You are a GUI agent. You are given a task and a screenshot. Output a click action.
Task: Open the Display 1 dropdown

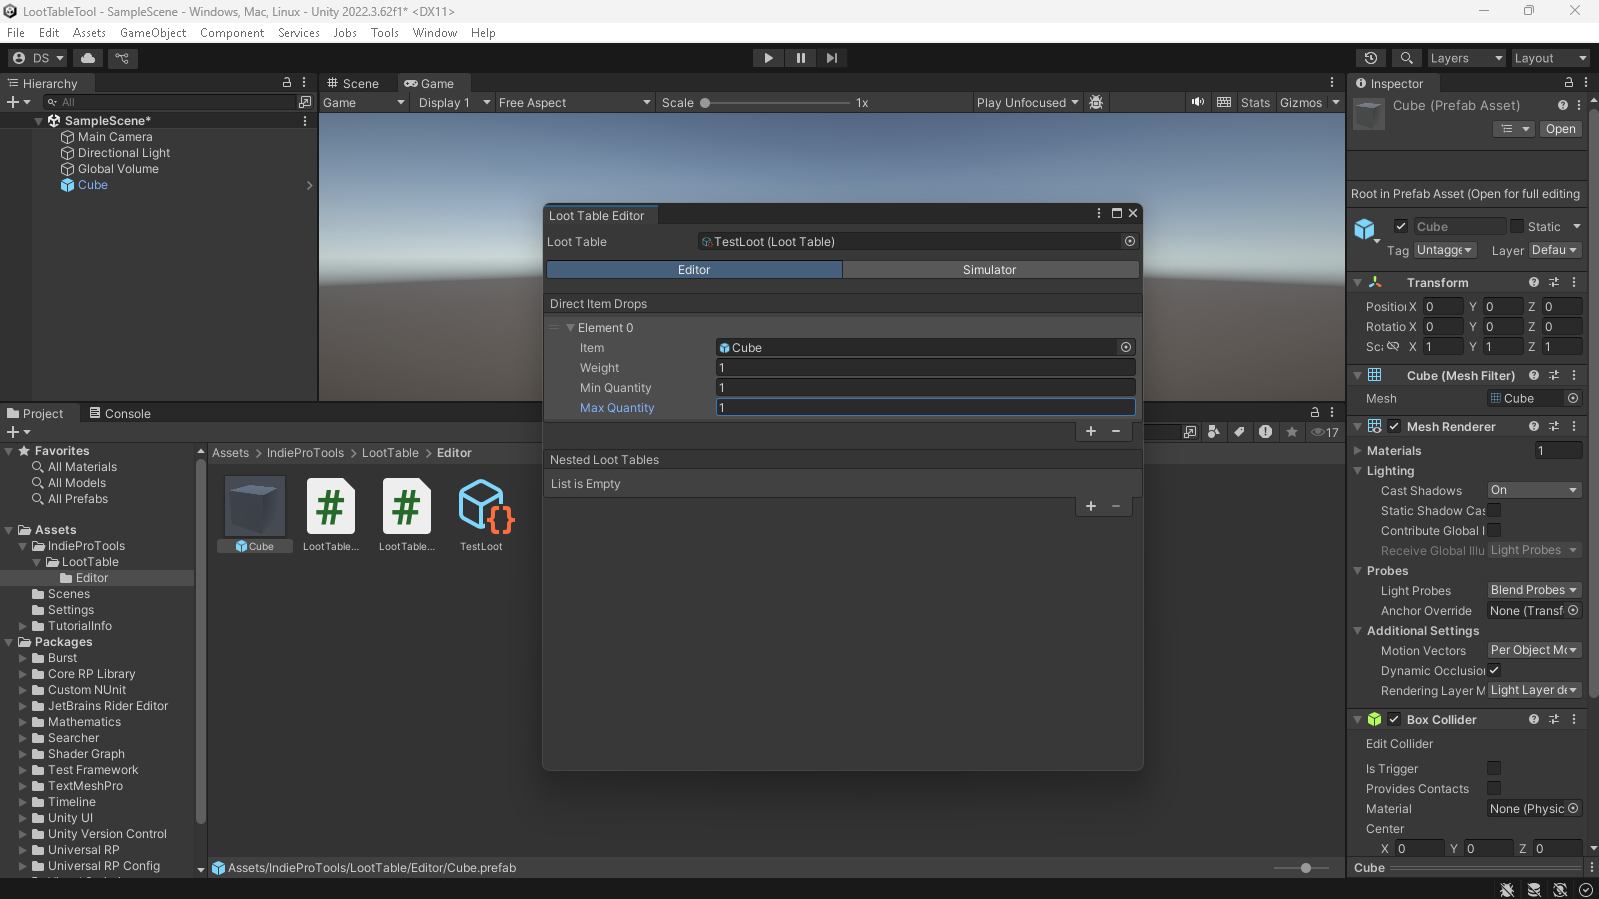point(454,102)
